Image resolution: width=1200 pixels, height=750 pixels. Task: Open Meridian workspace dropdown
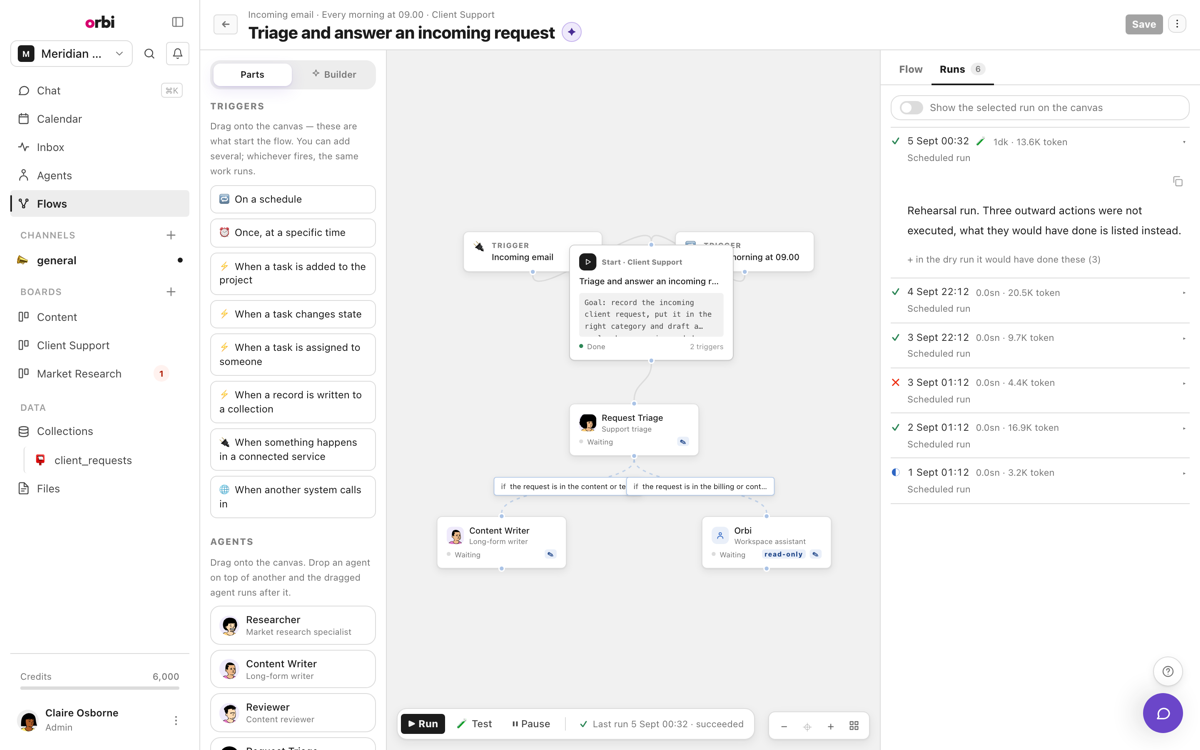[71, 54]
